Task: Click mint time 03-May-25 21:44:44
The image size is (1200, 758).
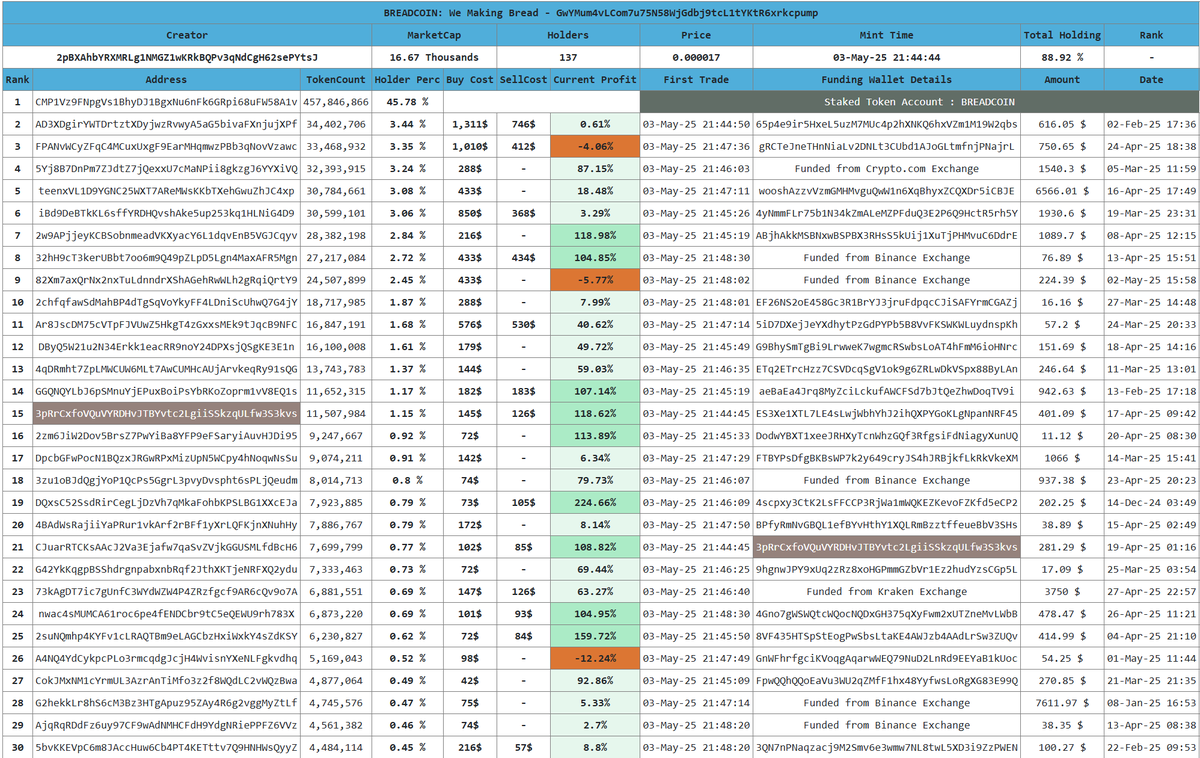Action: point(886,57)
